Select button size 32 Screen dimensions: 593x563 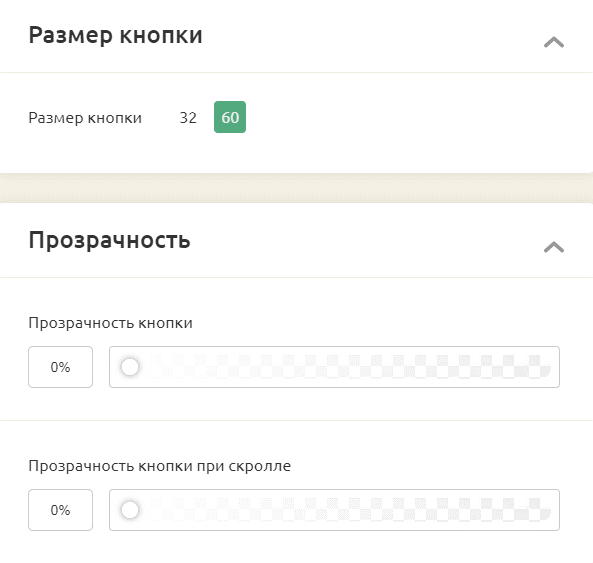(x=188, y=118)
